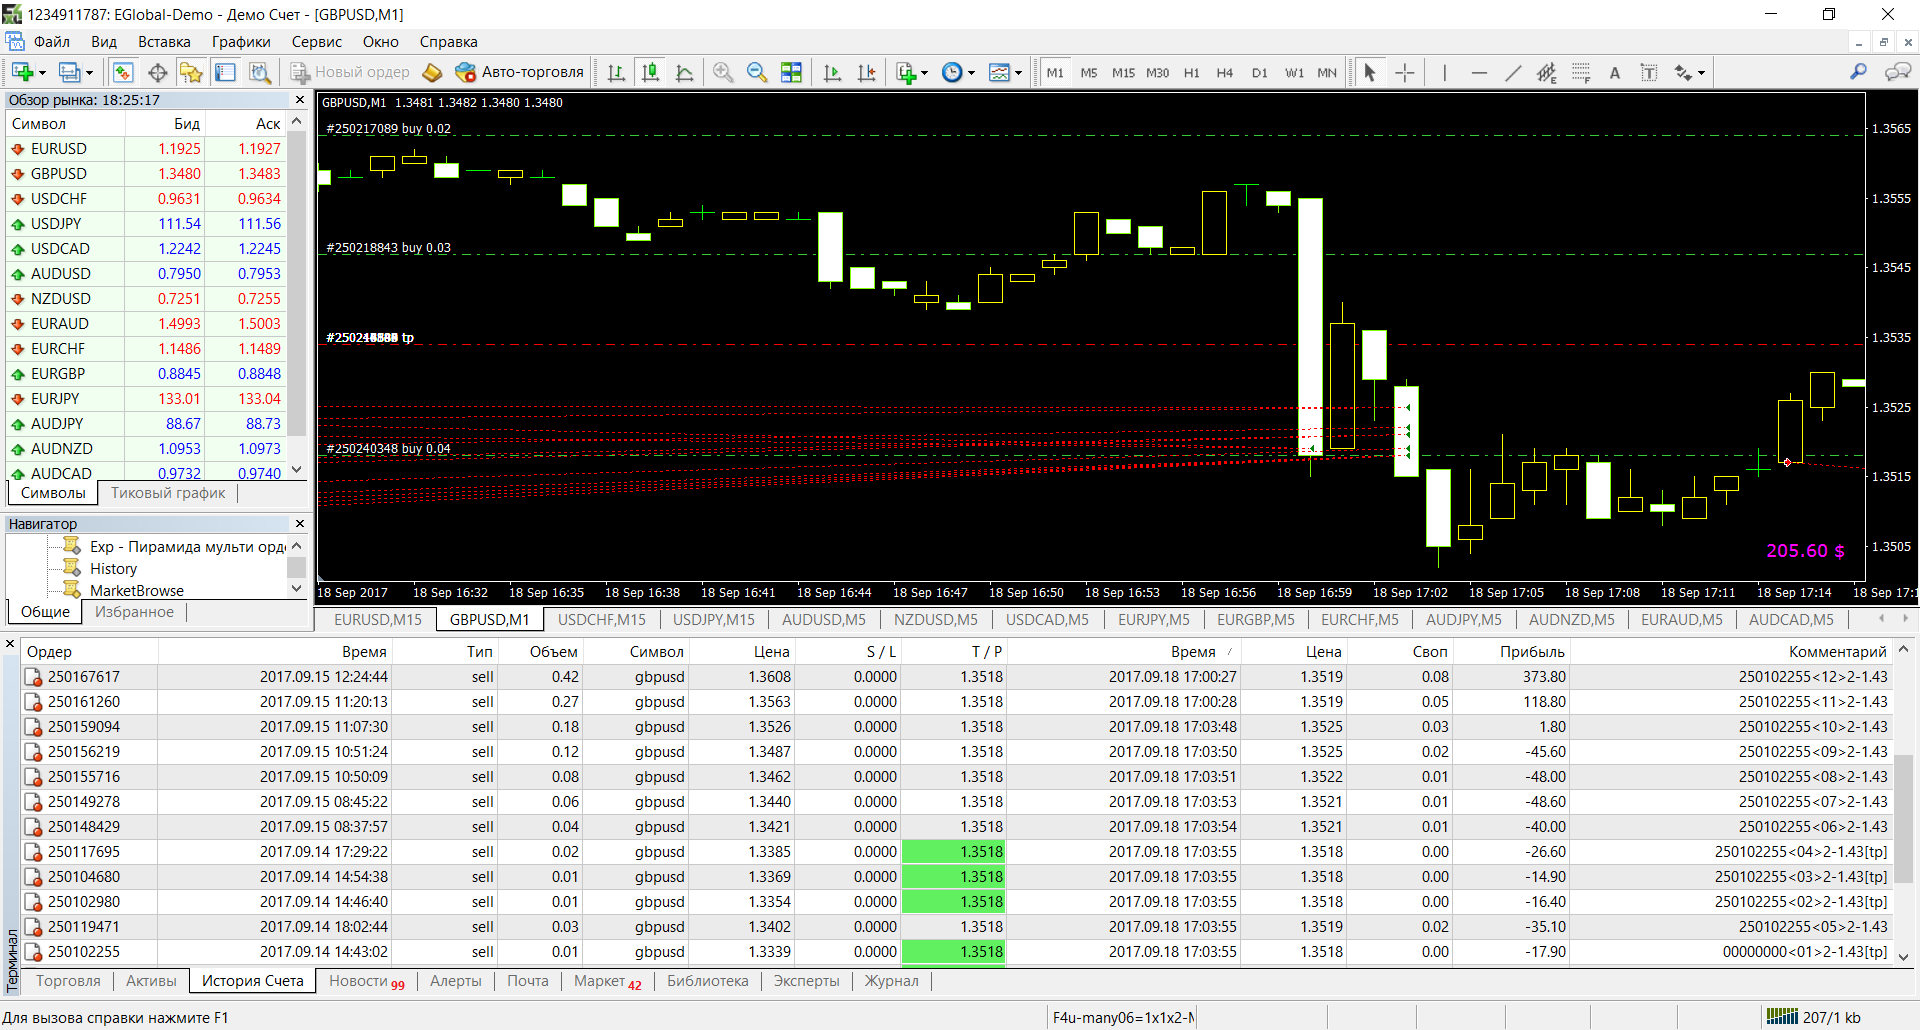Switch to EURUSD,M15 chart tab
Image resolution: width=1920 pixels, height=1030 pixels.
coord(378,620)
